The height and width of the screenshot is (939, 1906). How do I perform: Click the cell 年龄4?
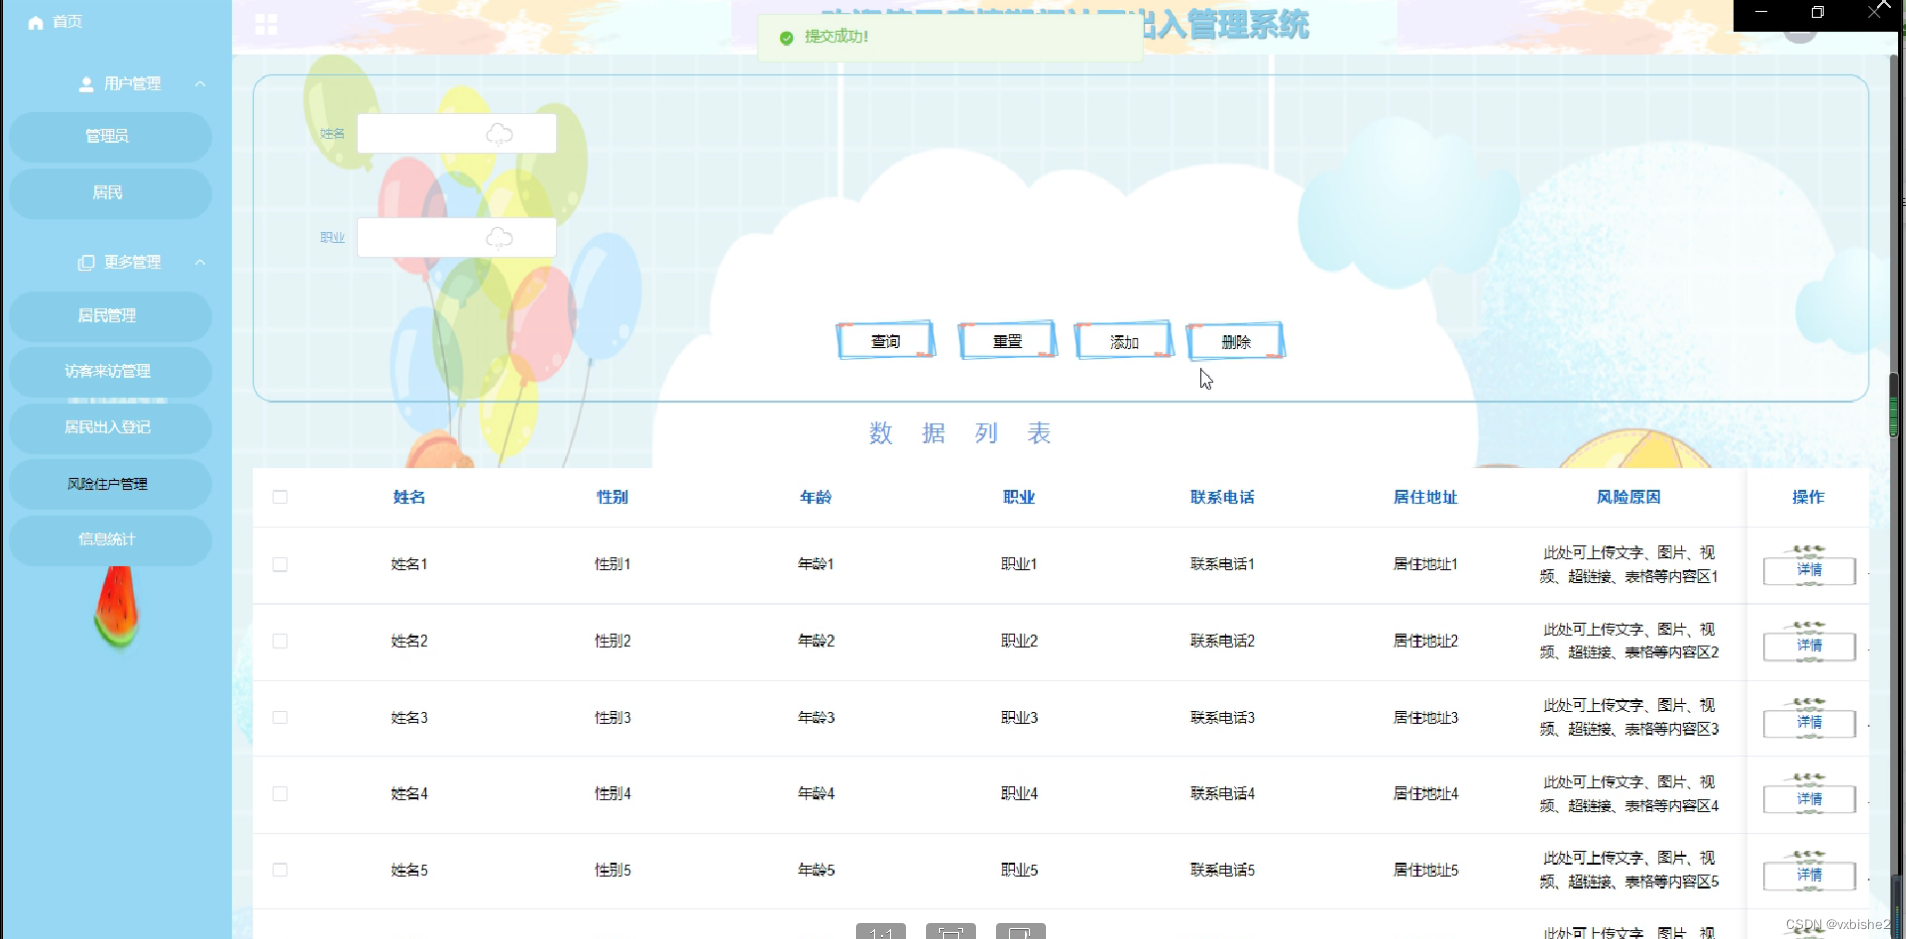coord(816,793)
